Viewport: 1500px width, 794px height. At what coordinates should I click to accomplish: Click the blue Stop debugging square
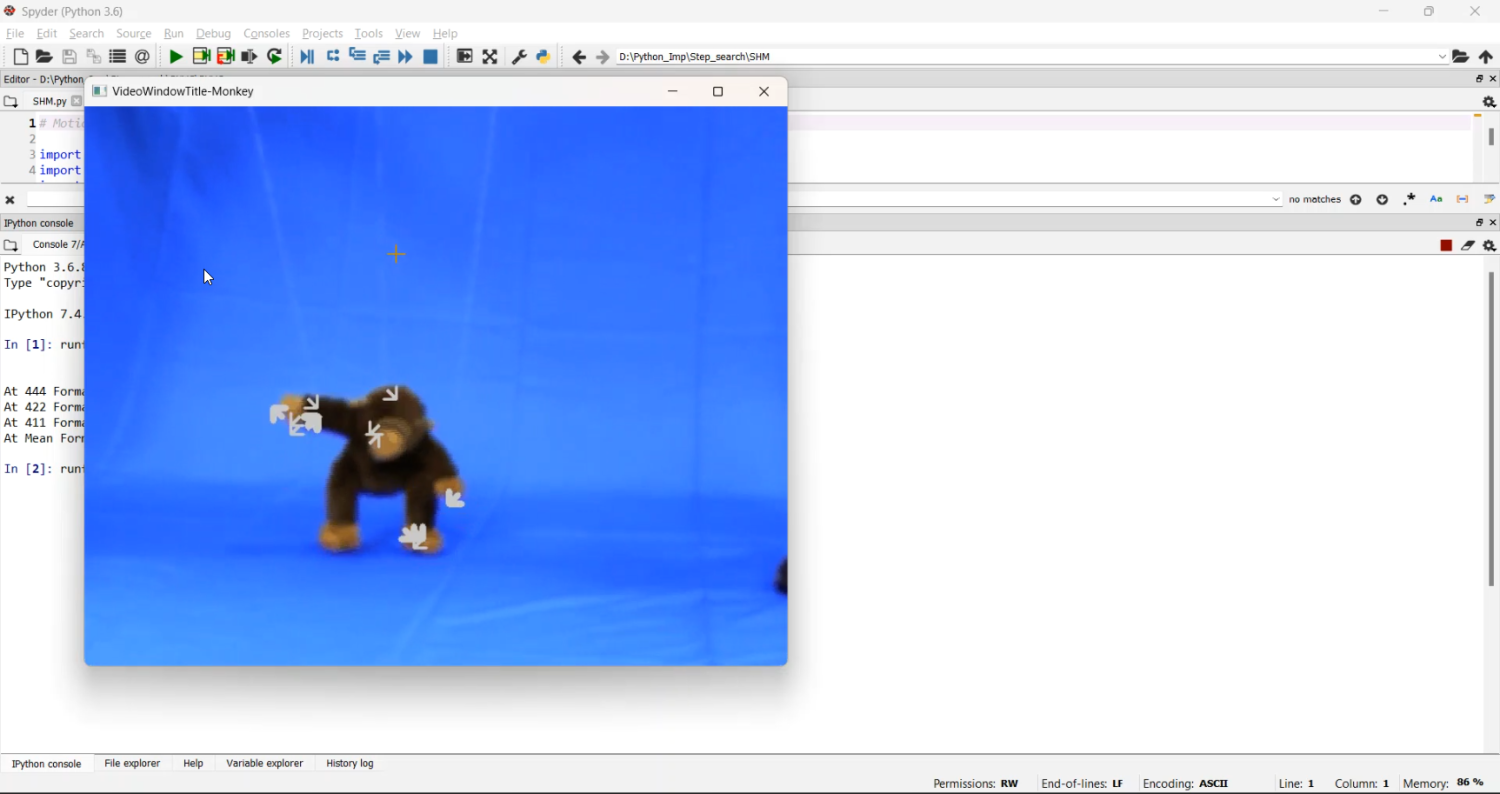431,57
